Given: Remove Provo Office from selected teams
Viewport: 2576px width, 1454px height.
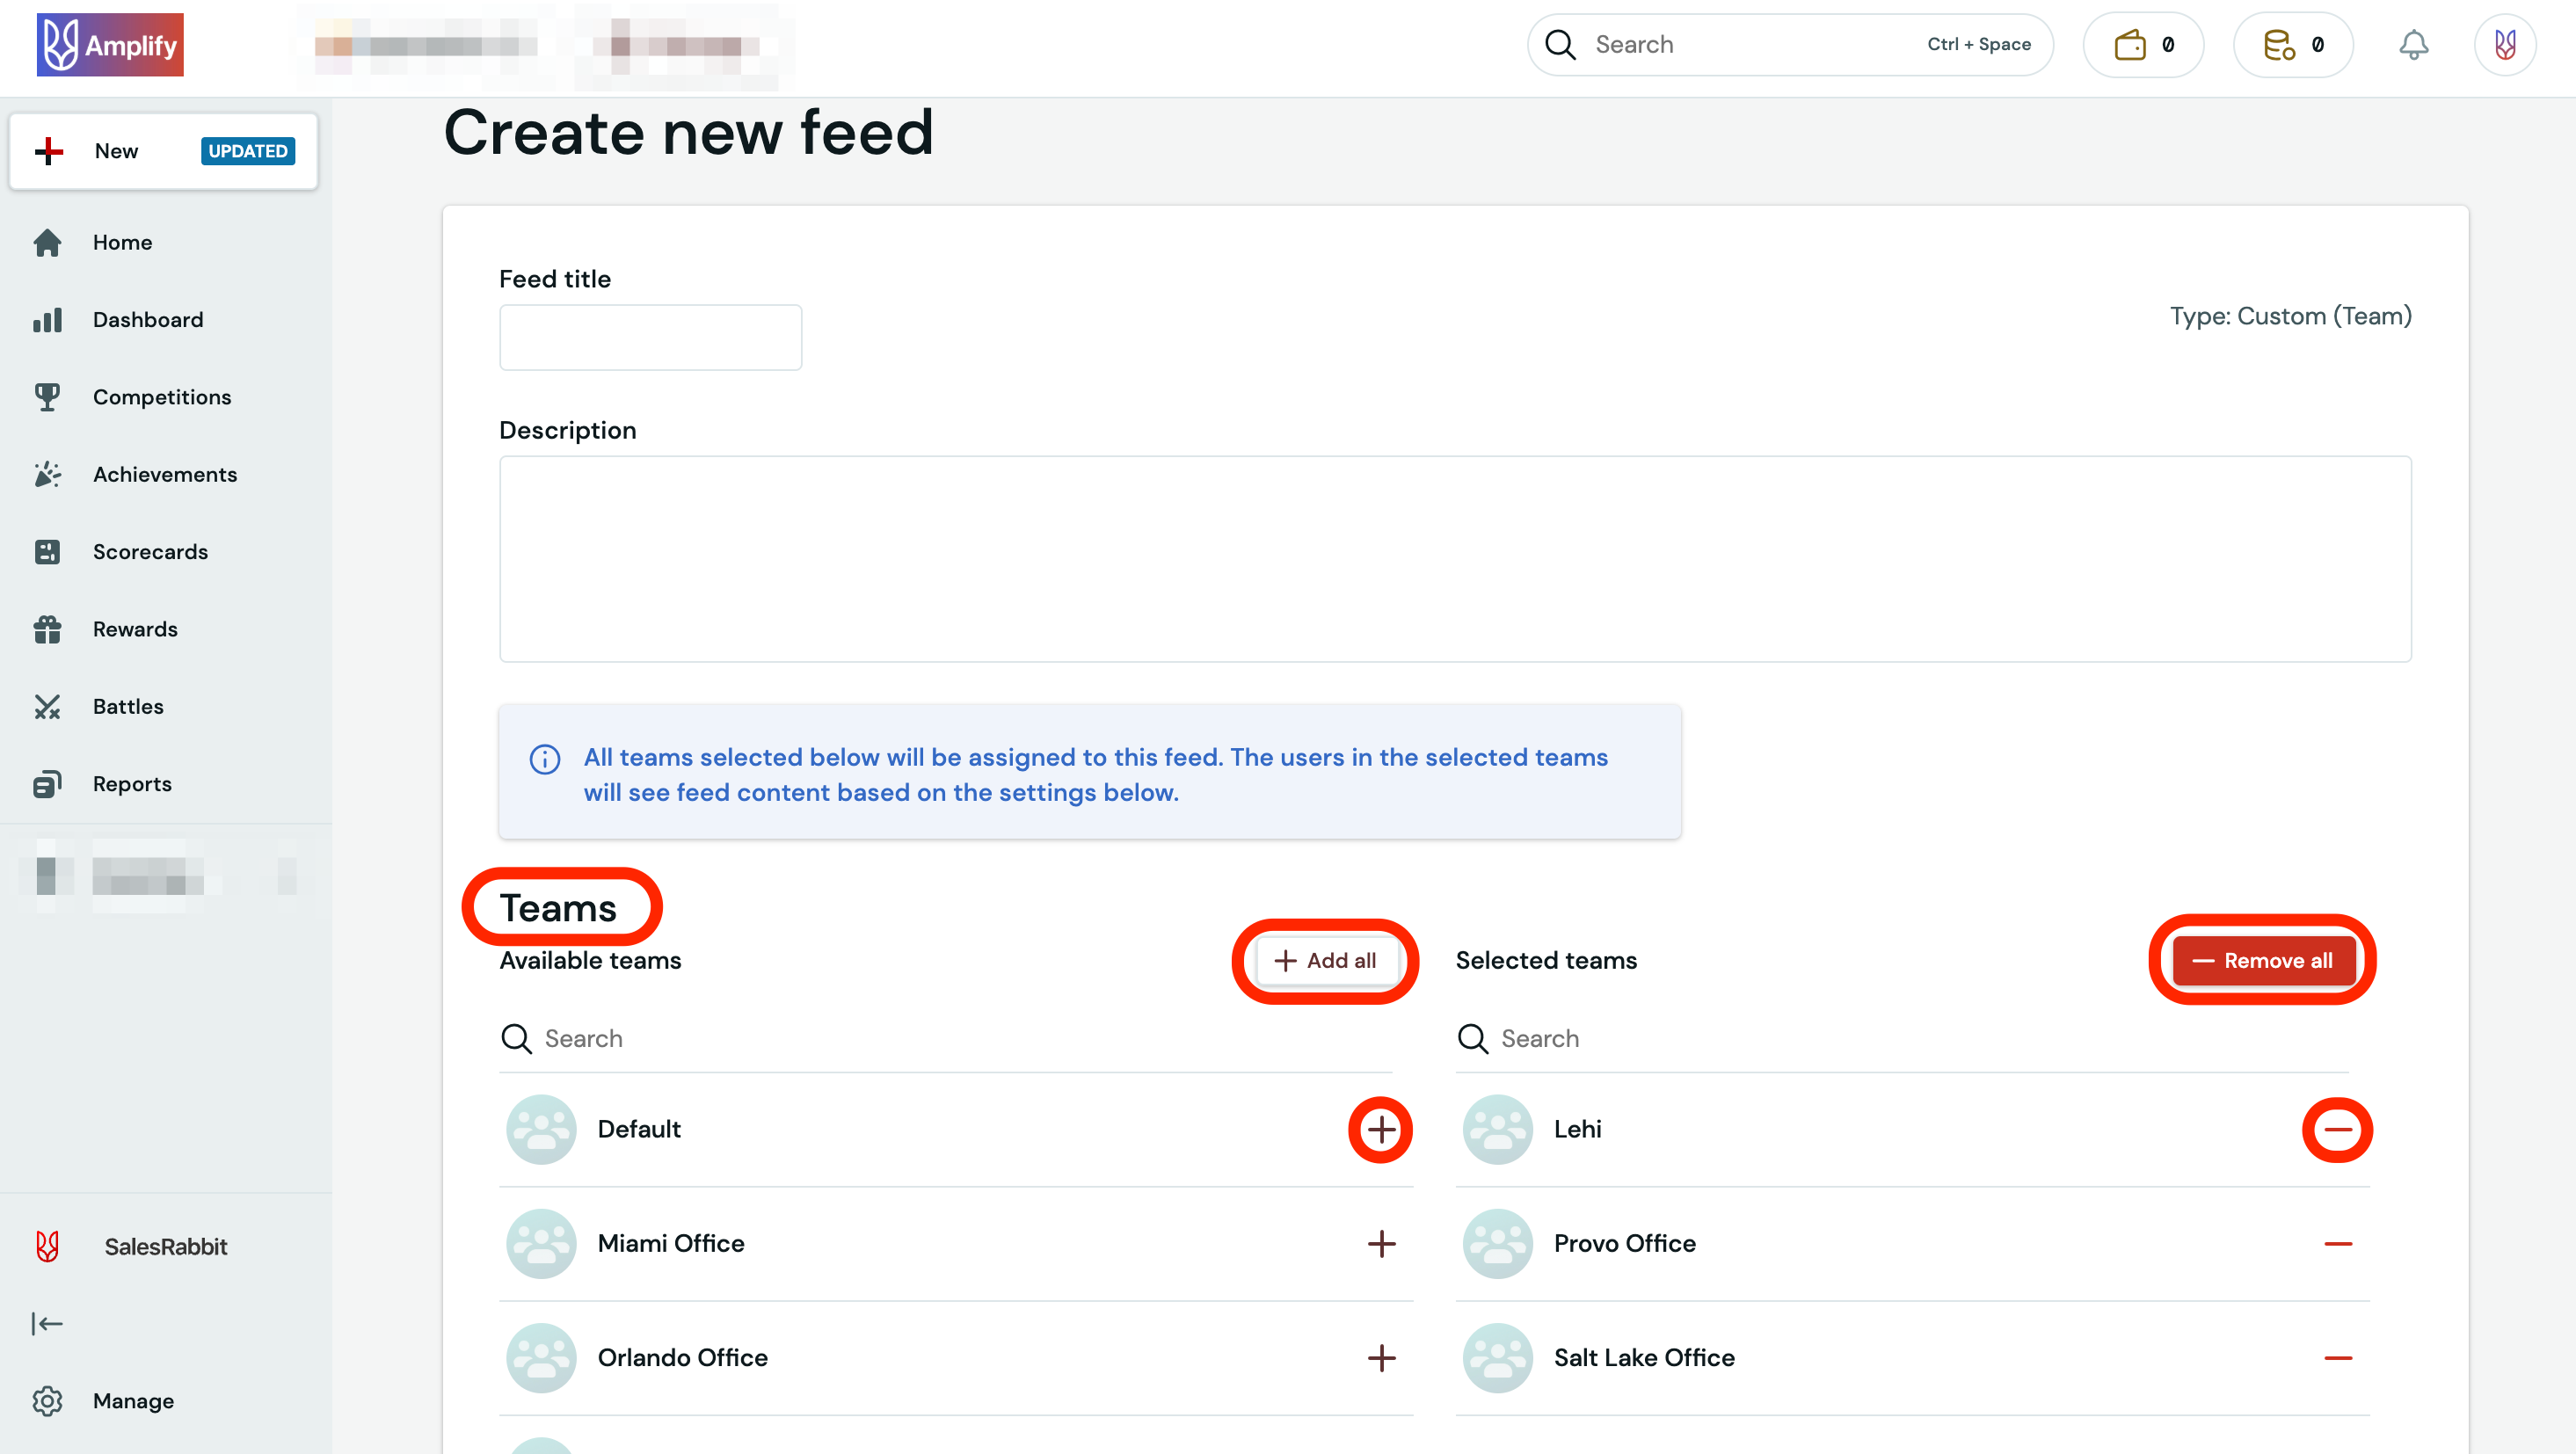Looking at the screenshot, I should click(x=2337, y=1244).
